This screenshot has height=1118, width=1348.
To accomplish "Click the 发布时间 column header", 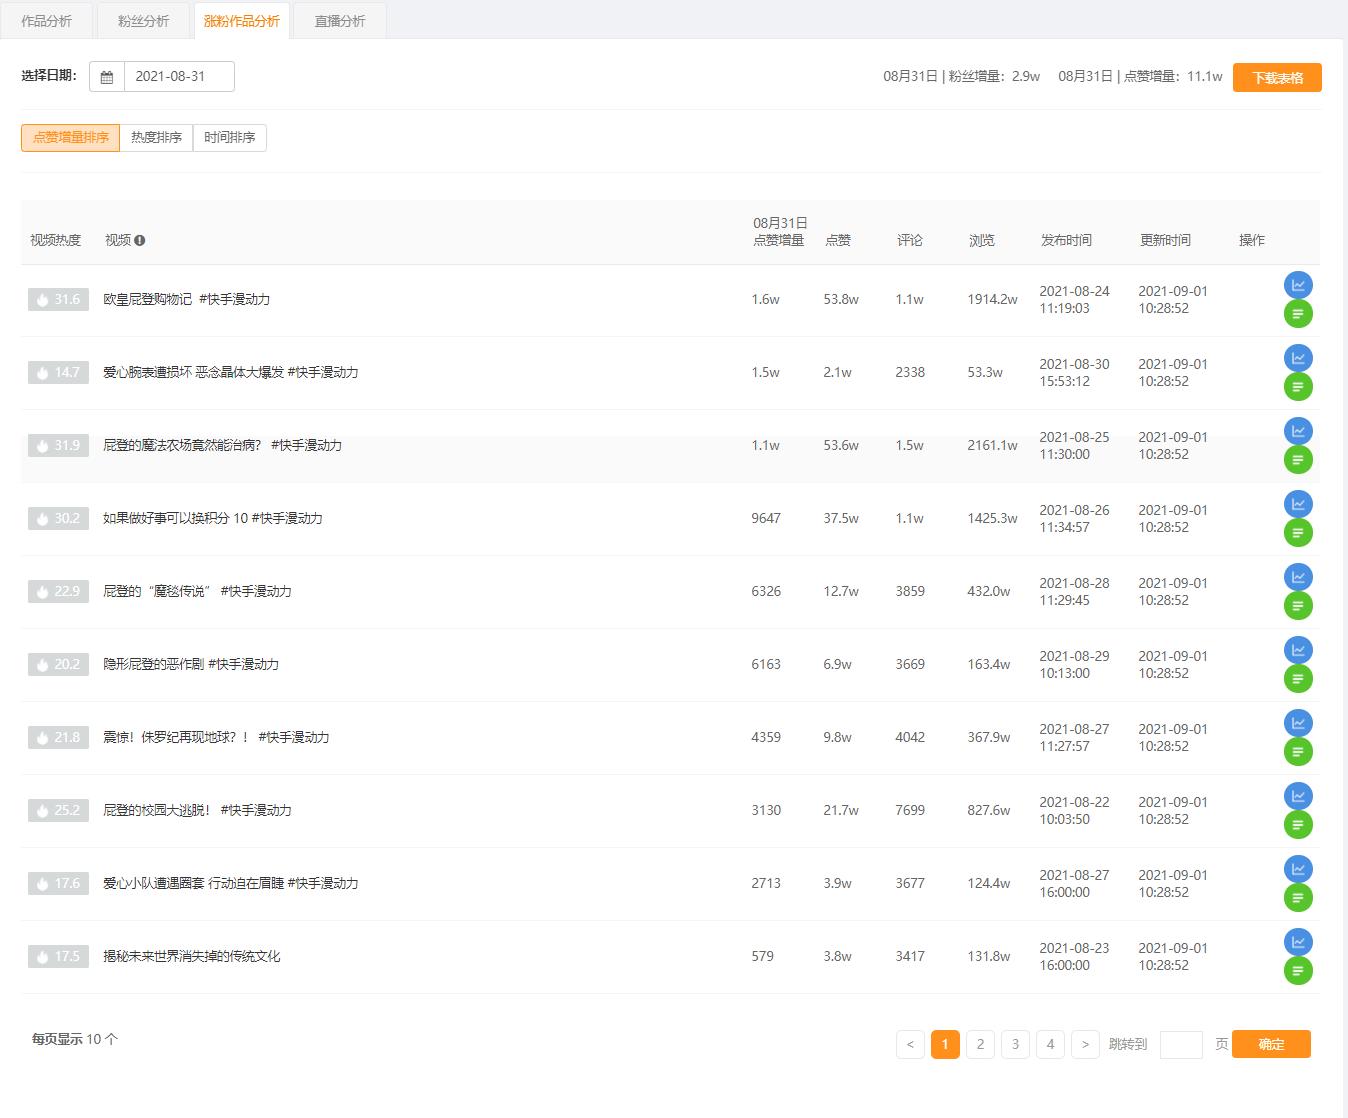I will (x=1066, y=240).
